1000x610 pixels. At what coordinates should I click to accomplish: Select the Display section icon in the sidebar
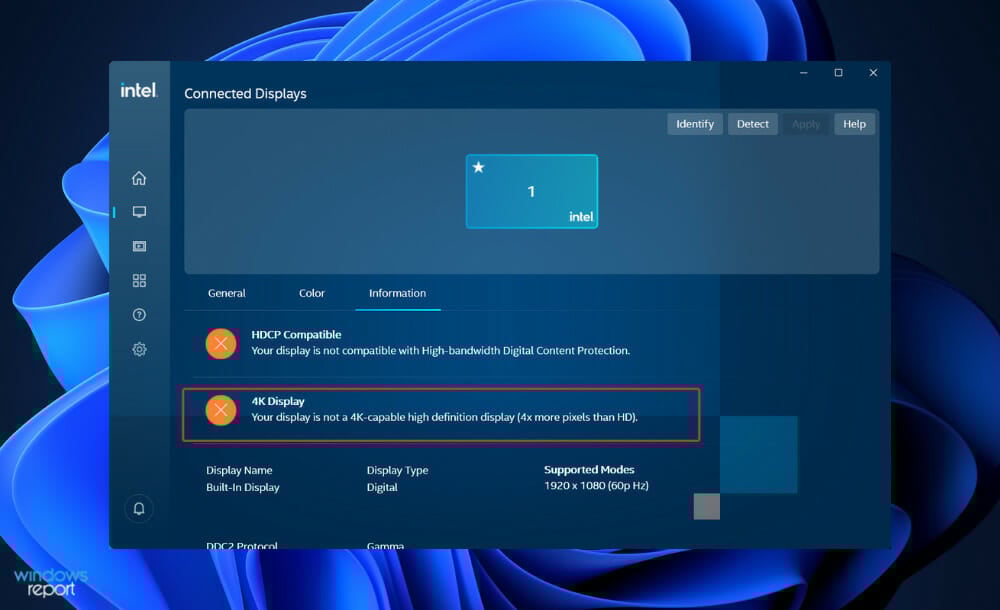coord(139,211)
